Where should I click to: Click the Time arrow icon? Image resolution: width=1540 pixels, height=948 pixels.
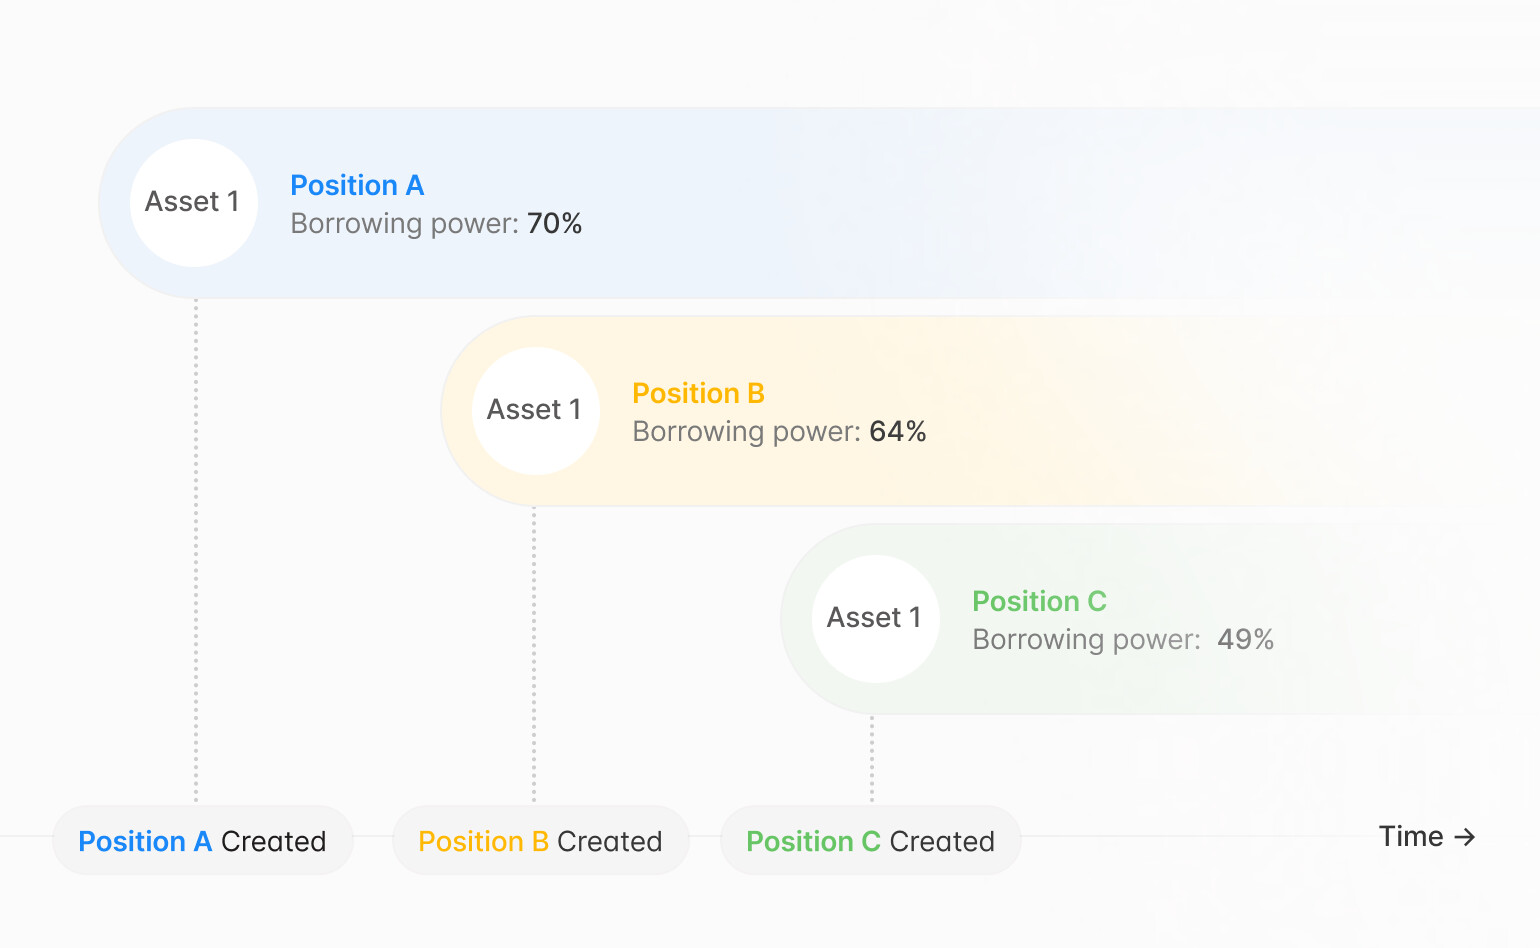tap(1465, 837)
